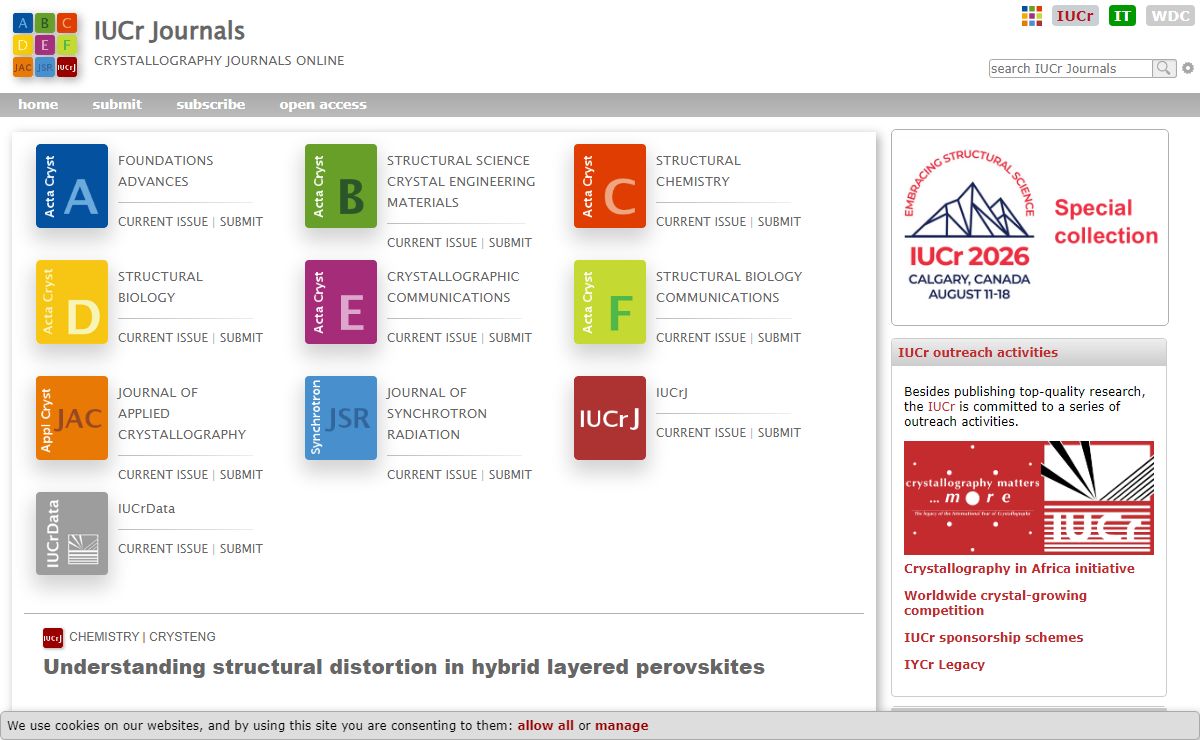Click the colored squares grid icon near IUCr button
The height and width of the screenshot is (740, 1200).
tap(1032, 15)
